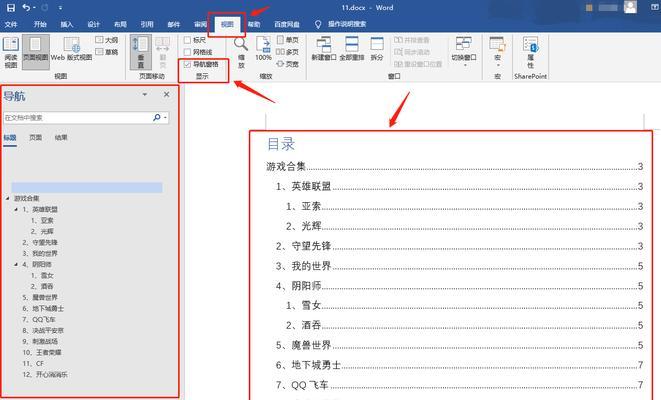Switch to 结果 (Results) navigation tab
661x400 pixels.
[61, 138]
